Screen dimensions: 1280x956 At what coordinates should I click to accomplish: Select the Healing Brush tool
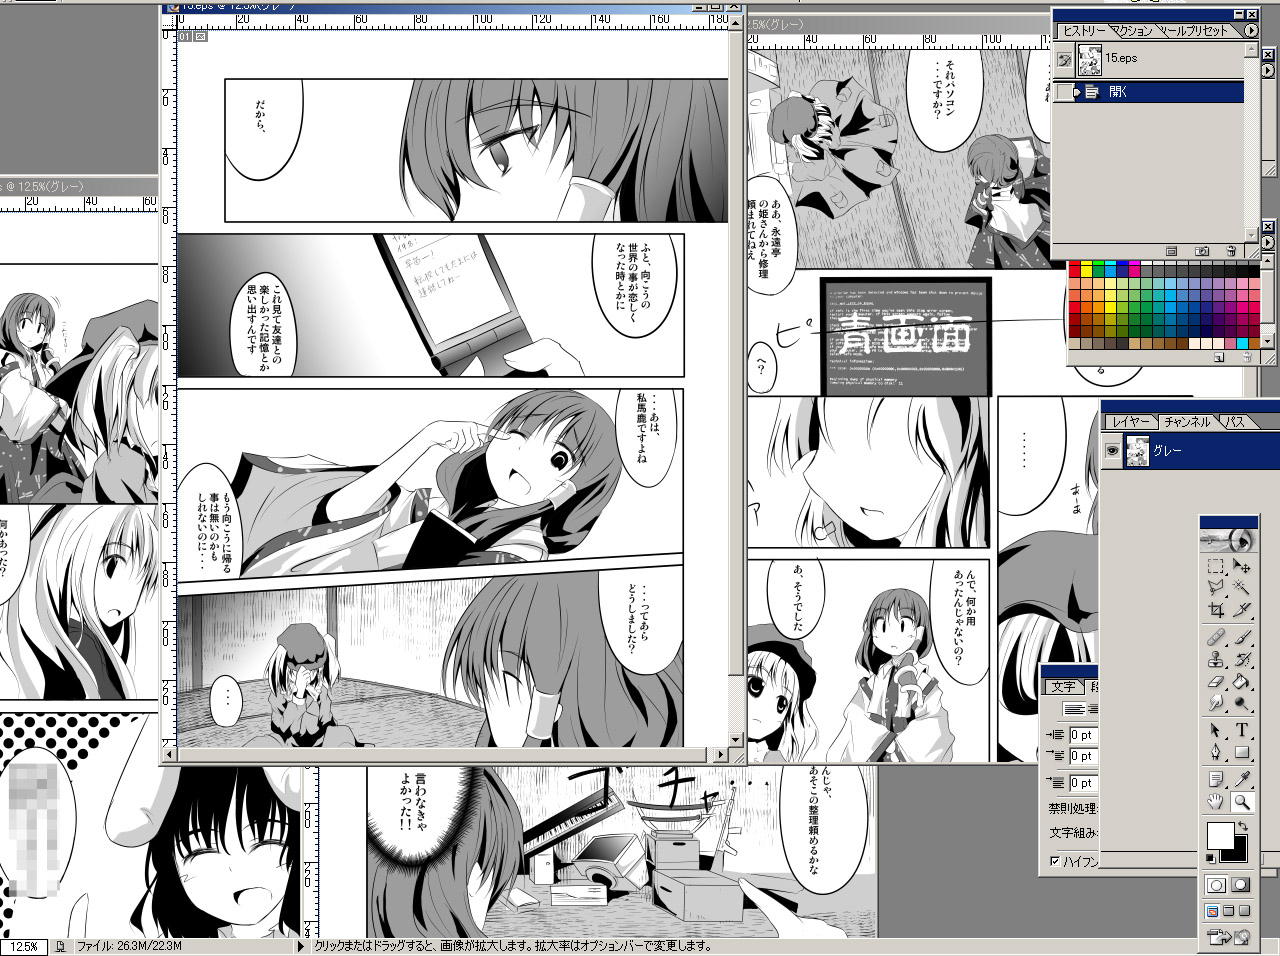click(1216, 638)
